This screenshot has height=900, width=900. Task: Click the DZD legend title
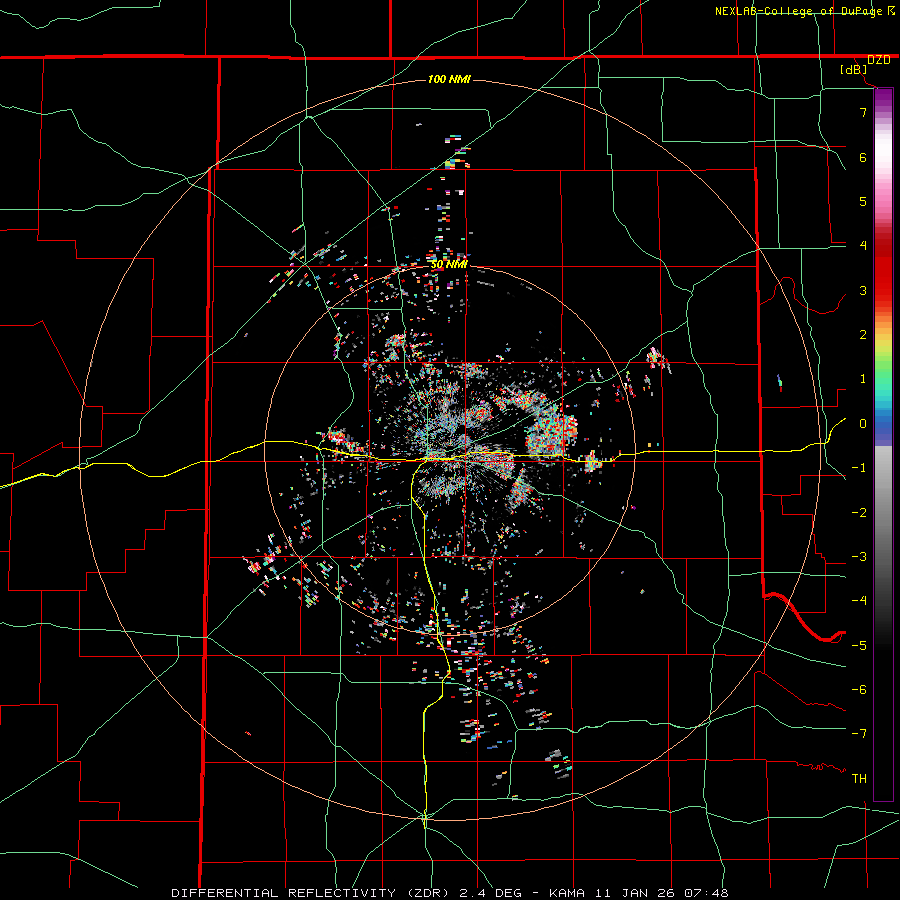[x=879, y=60]
